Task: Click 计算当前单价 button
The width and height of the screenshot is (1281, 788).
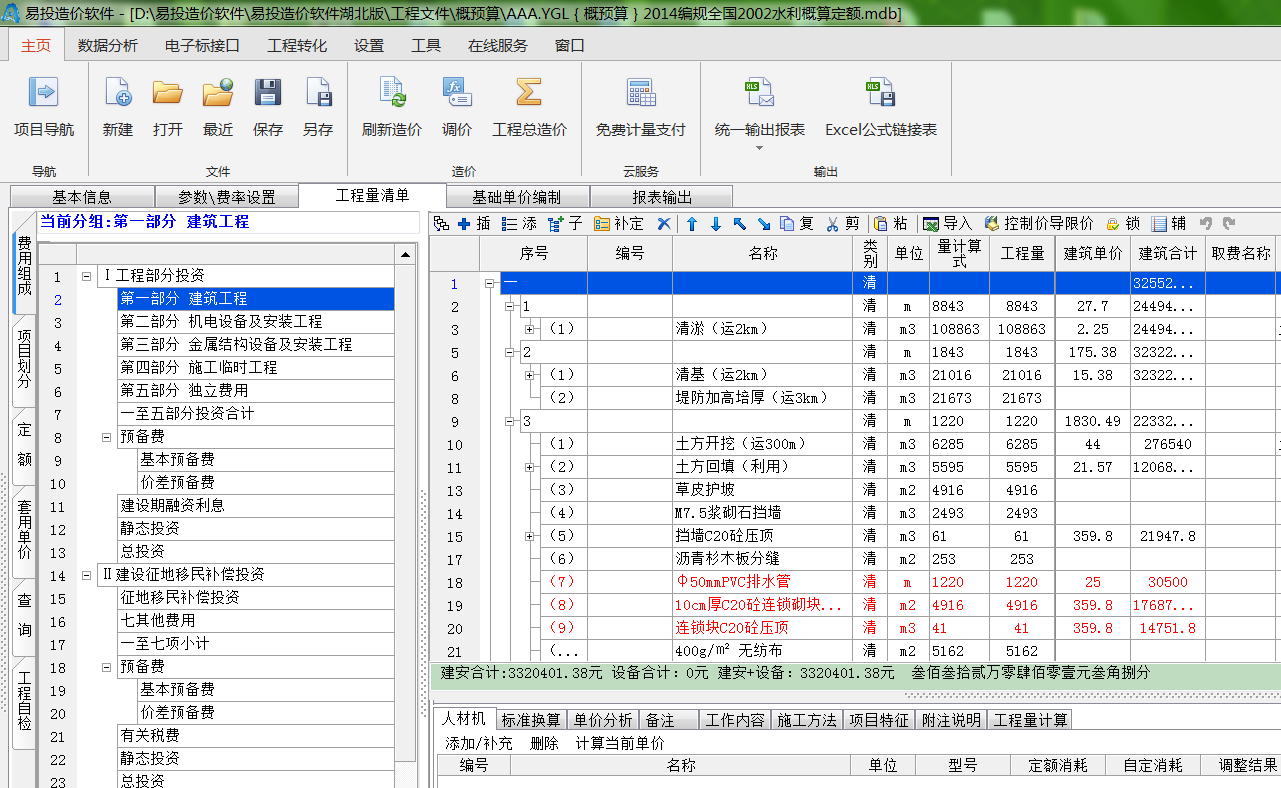Action: pos(620,743)
